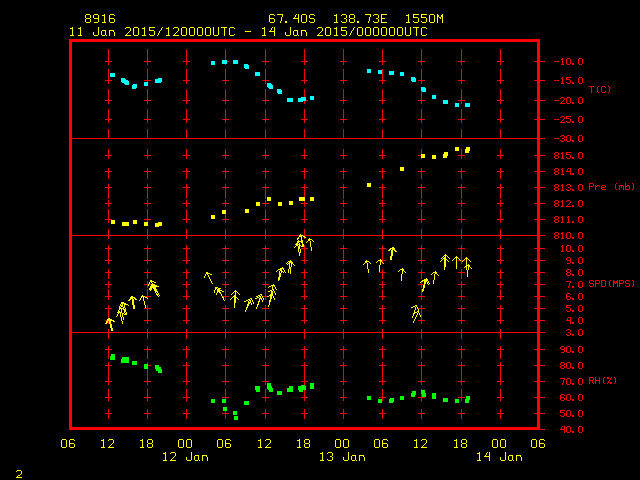
Task: Click the 90.0 humidity tick label
Action: pyautogui.click(x=571, y=350)
